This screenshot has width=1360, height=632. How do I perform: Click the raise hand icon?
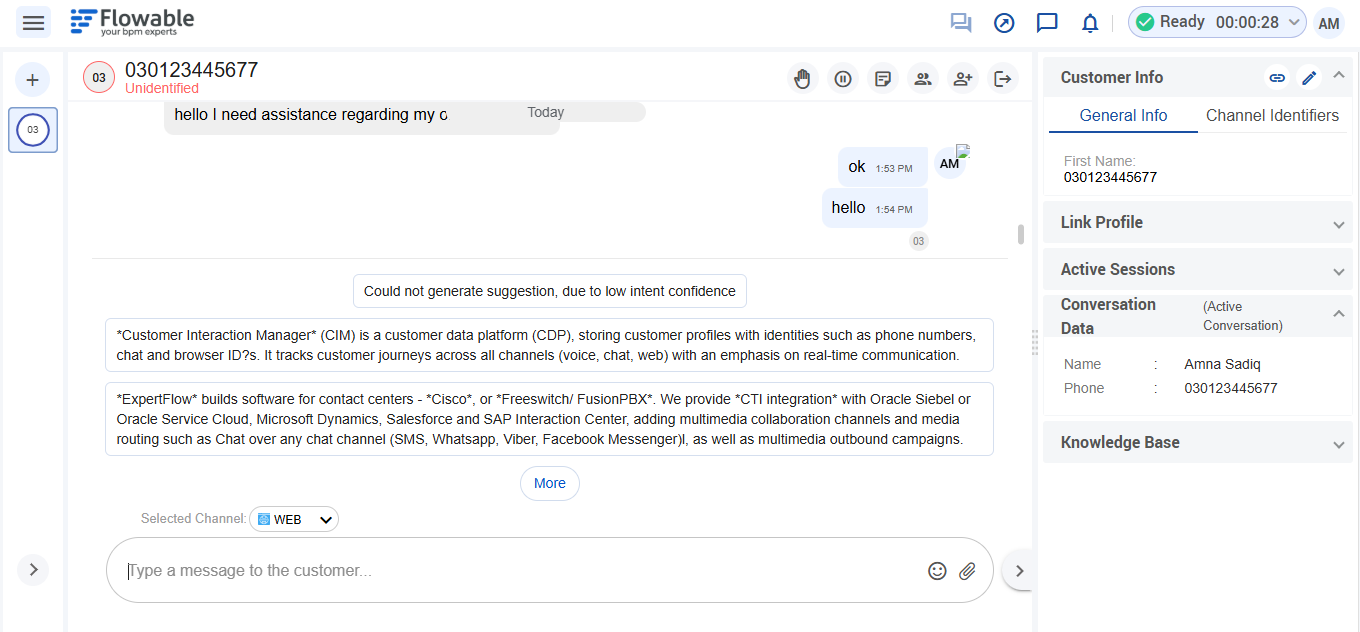802,78
